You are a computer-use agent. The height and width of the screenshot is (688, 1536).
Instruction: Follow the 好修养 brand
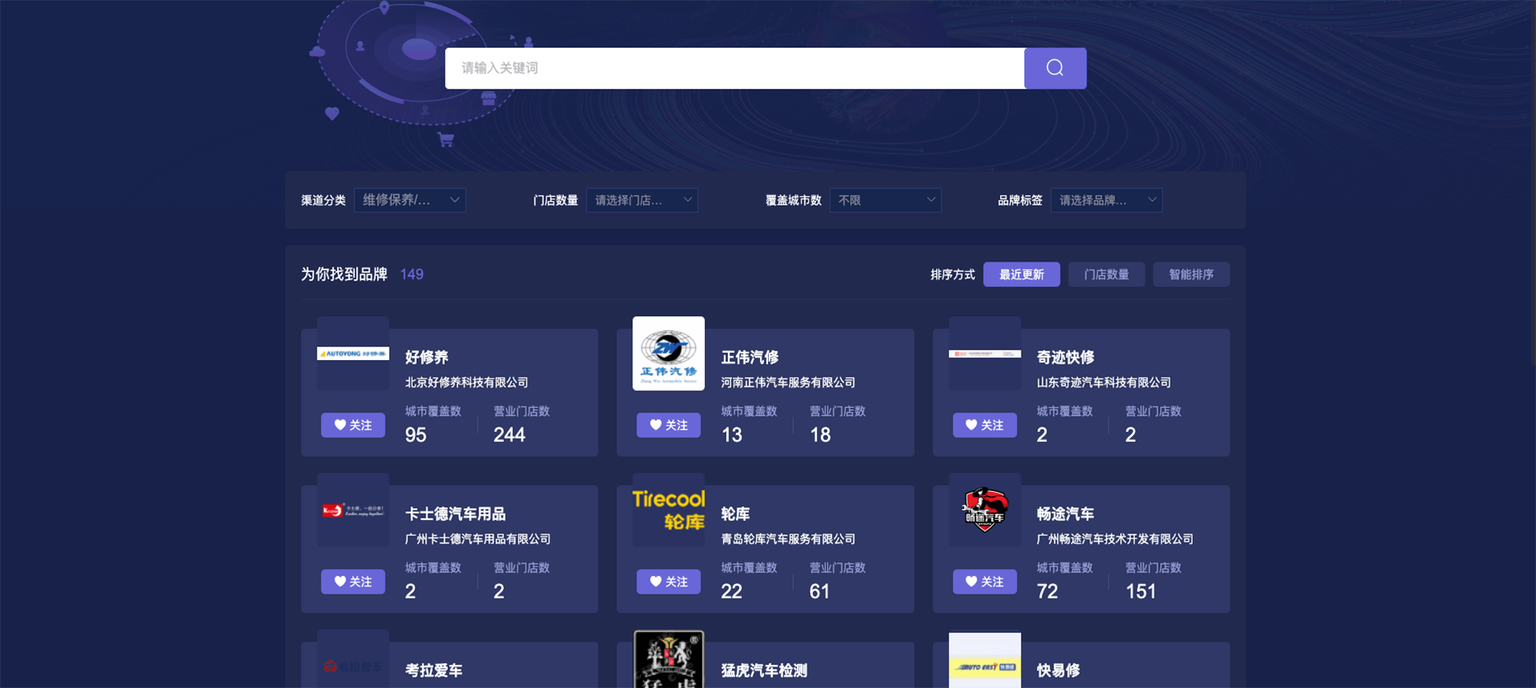coord(353,425)
